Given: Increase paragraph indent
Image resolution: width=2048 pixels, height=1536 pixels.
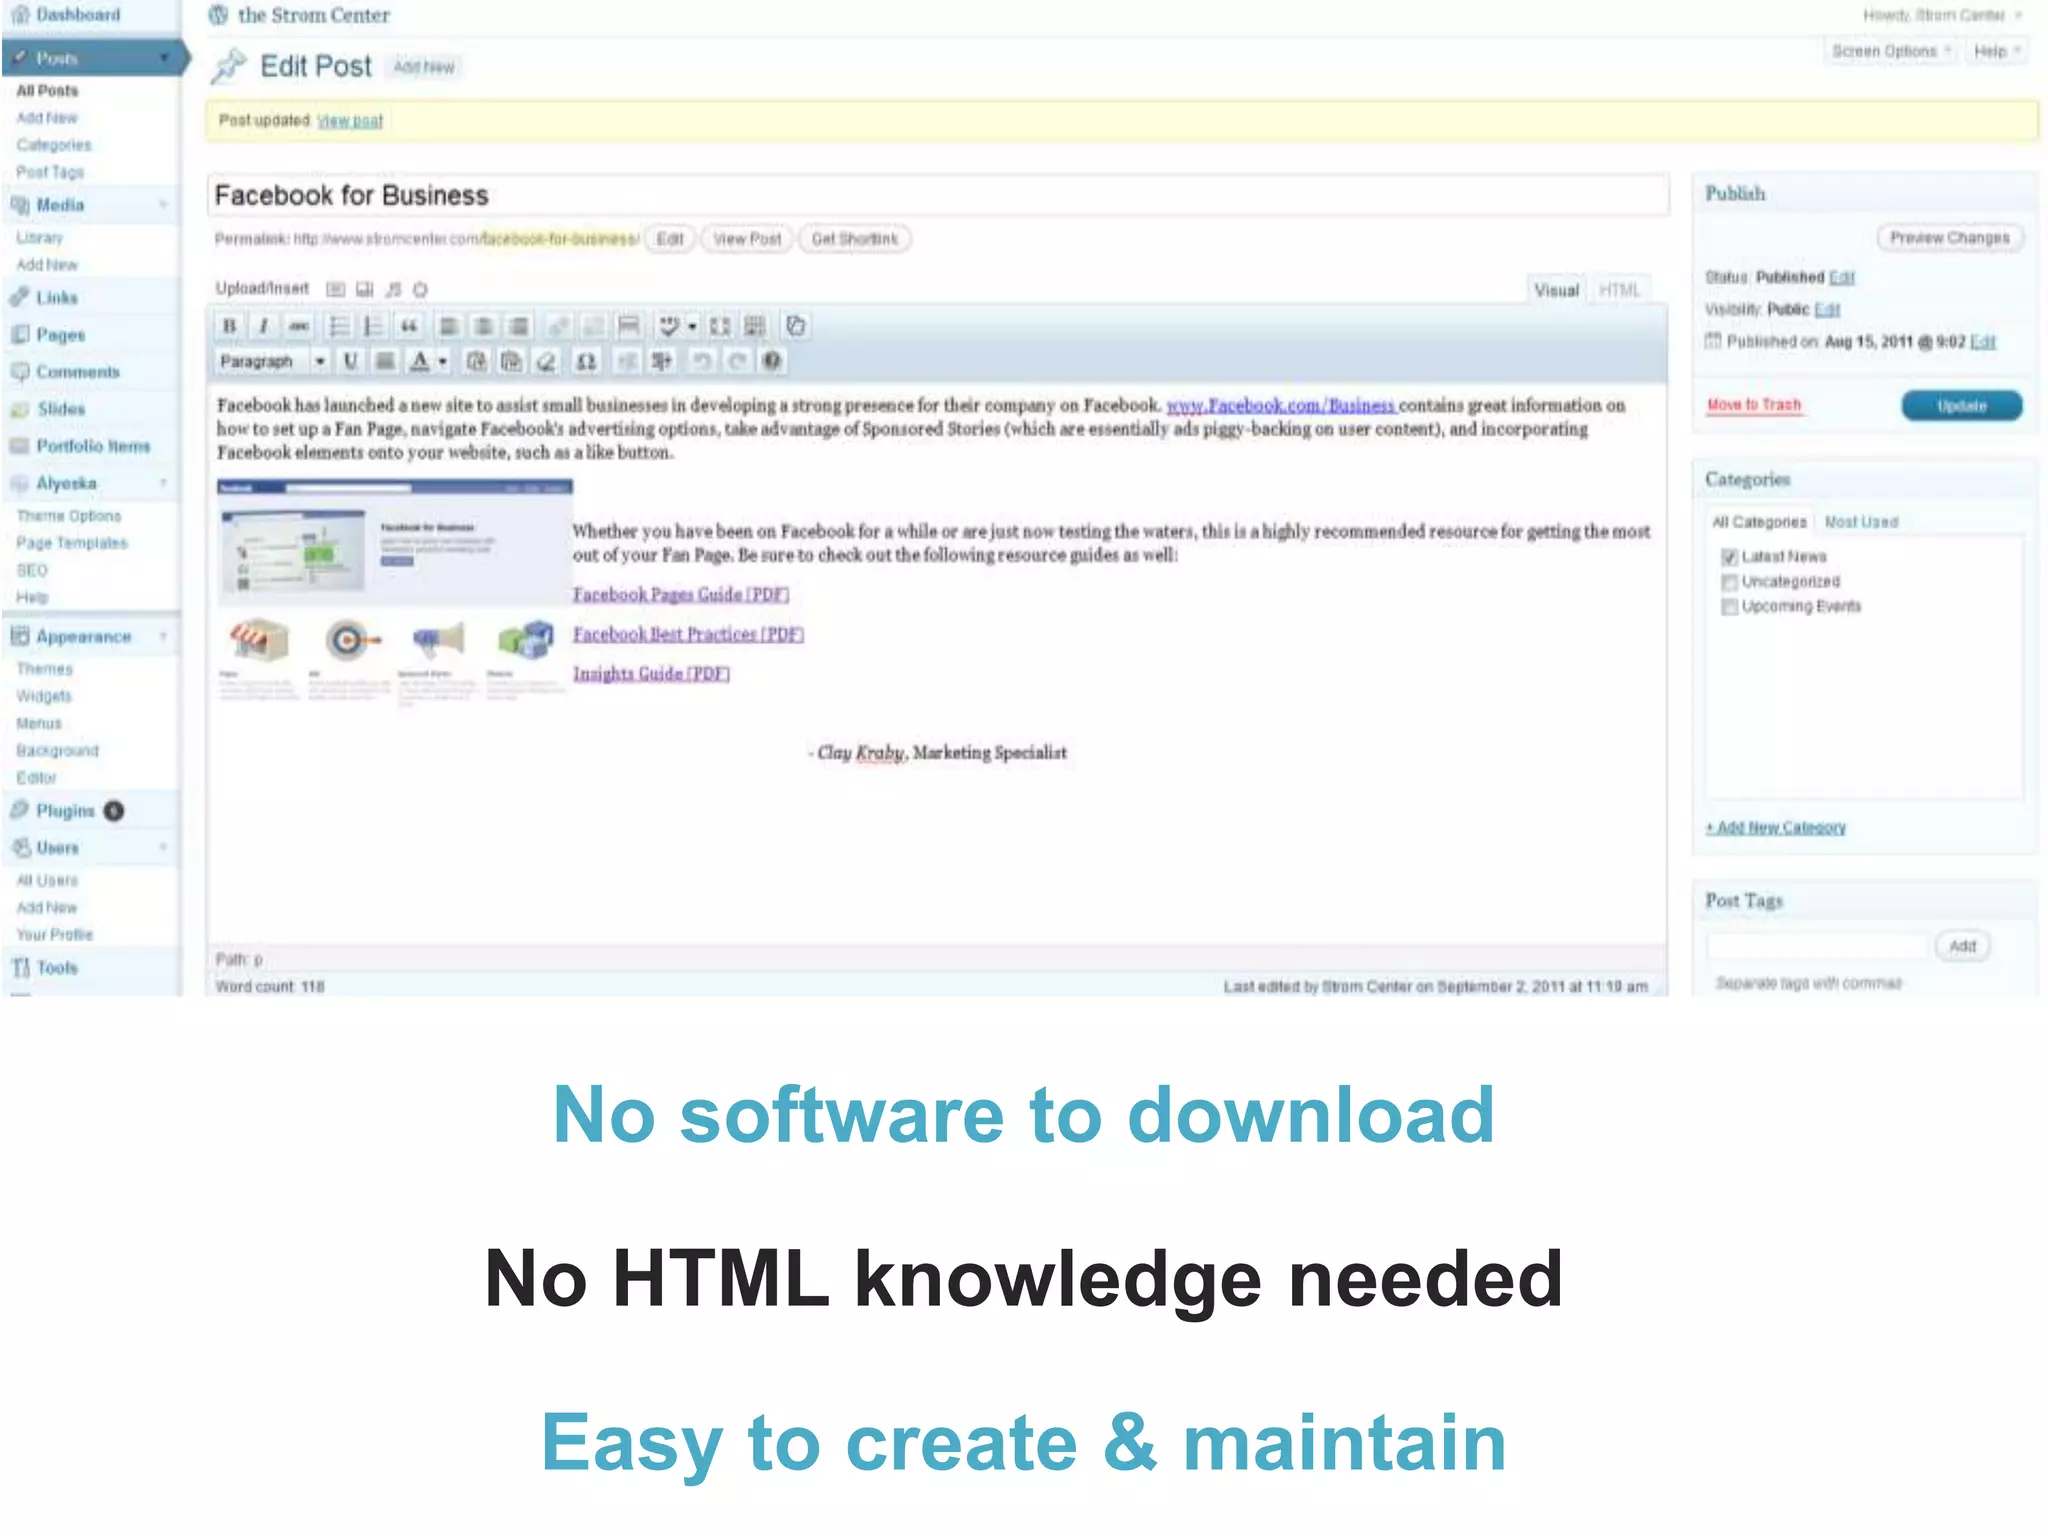Looking at the screenshot, I should point(662,361).
